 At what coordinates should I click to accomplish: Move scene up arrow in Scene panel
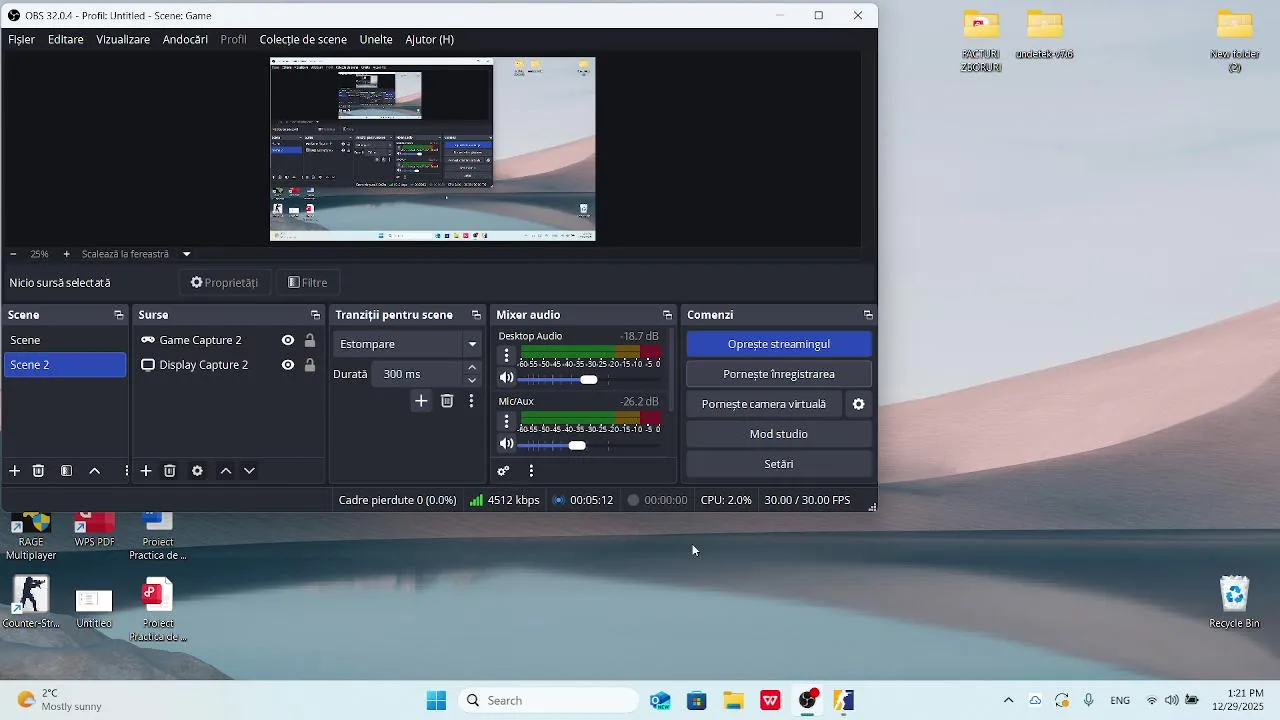click(95, 471)
